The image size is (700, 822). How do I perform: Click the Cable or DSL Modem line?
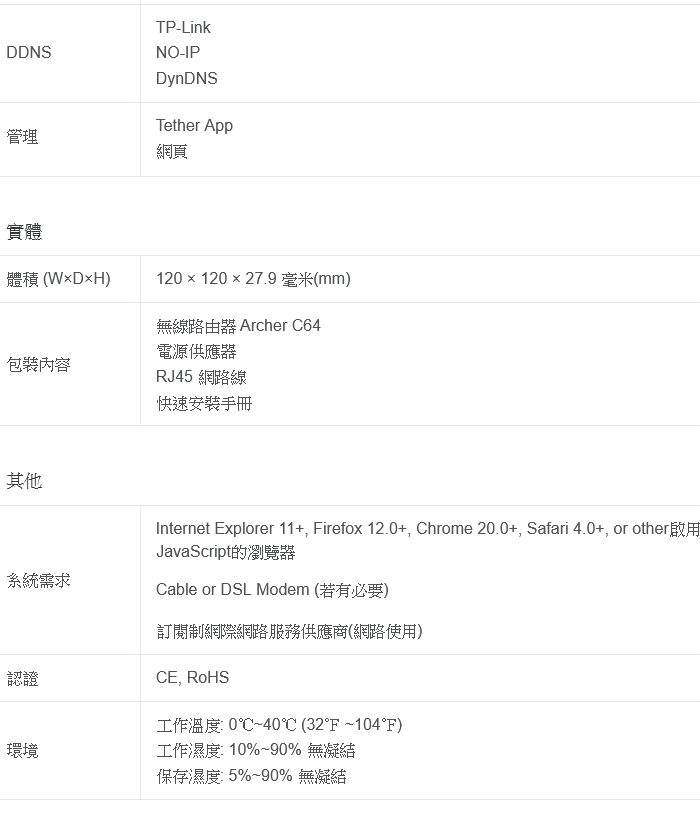[x=272, y=590]
